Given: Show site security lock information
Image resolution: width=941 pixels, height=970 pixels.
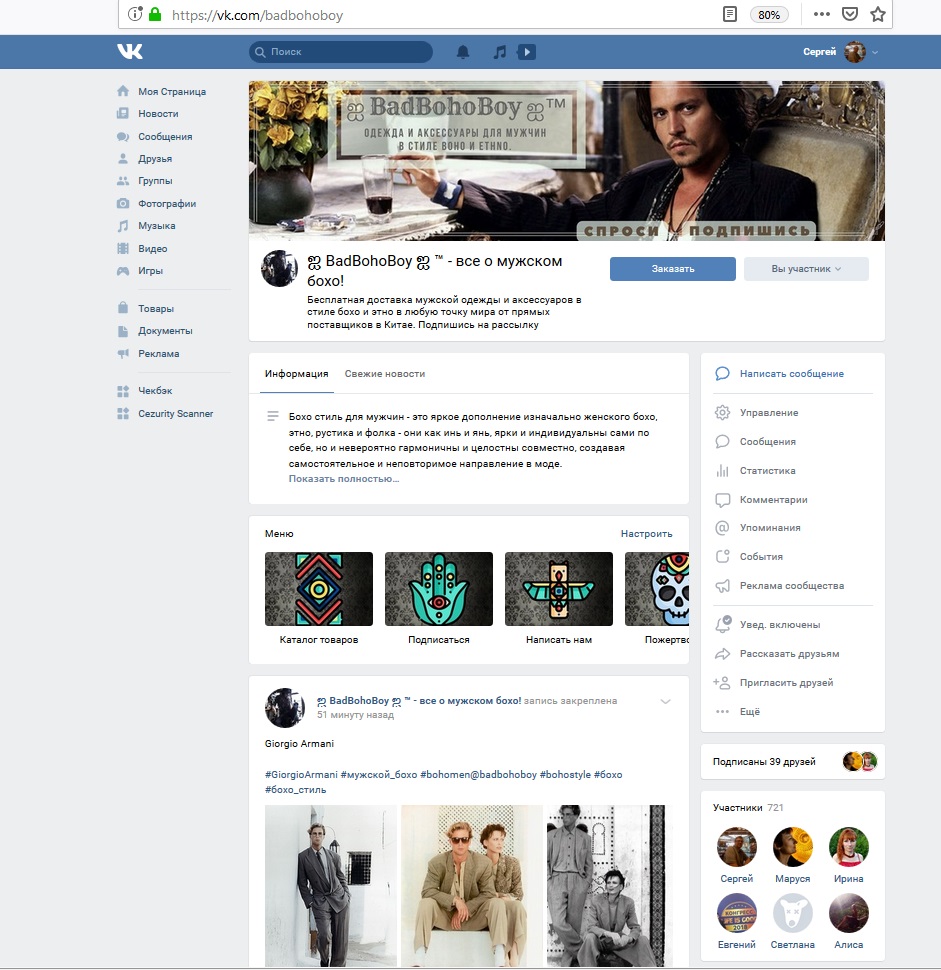Looking at the screenshot, I should 155,14.
